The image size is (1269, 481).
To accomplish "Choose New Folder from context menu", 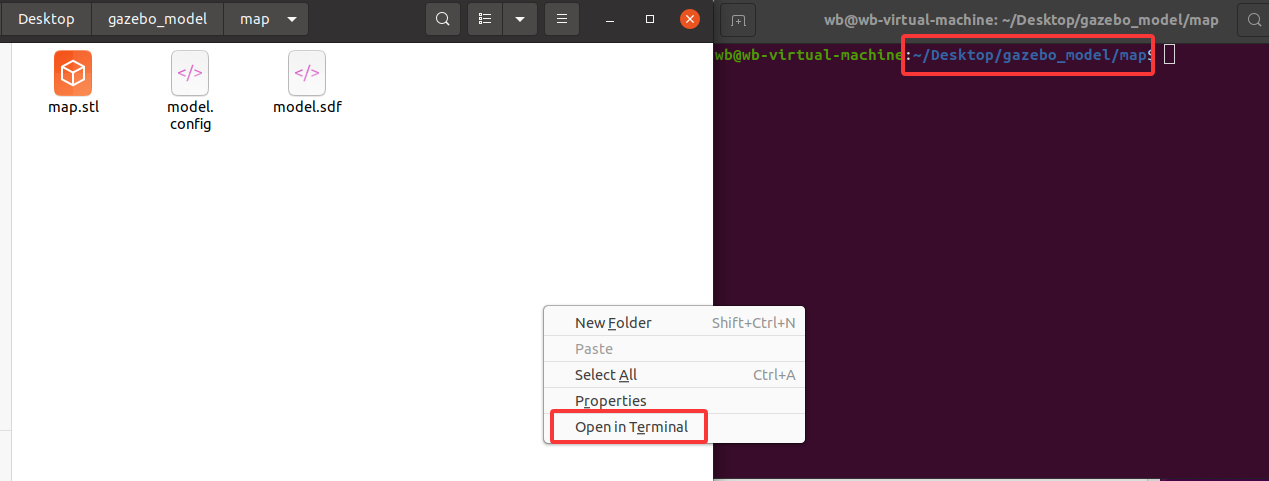I will coord(674,323).
